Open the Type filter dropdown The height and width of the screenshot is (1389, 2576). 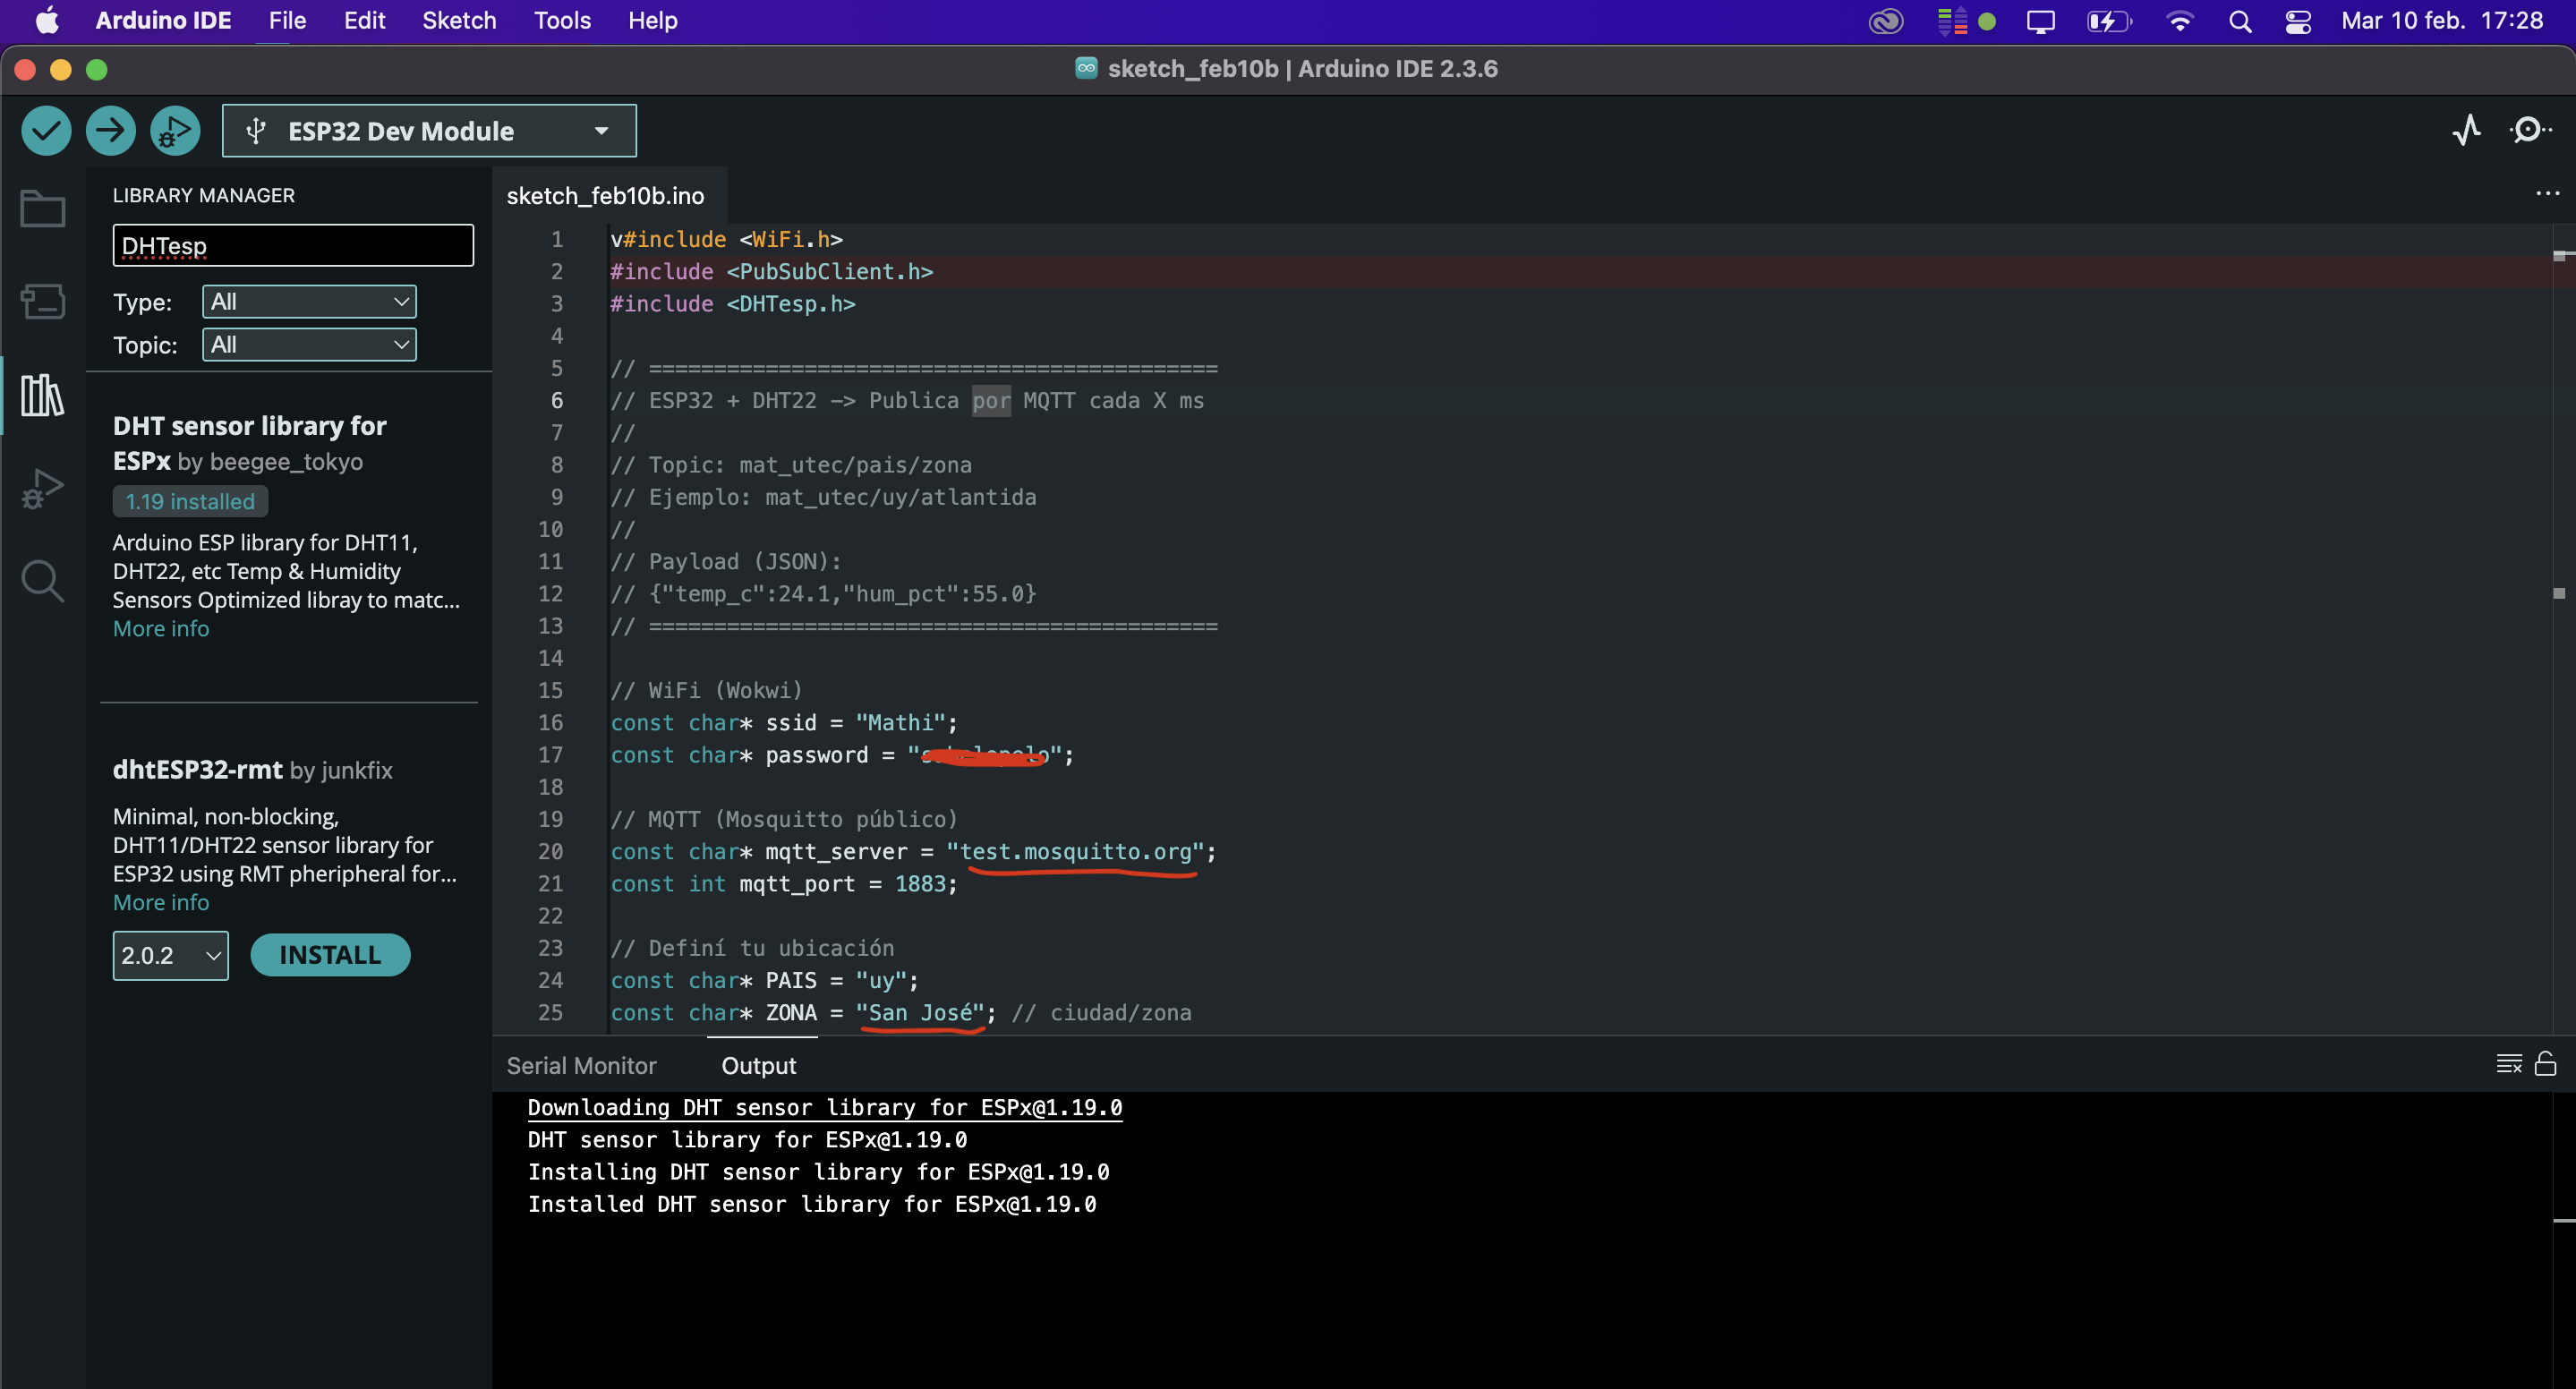(x=309, y=302)
